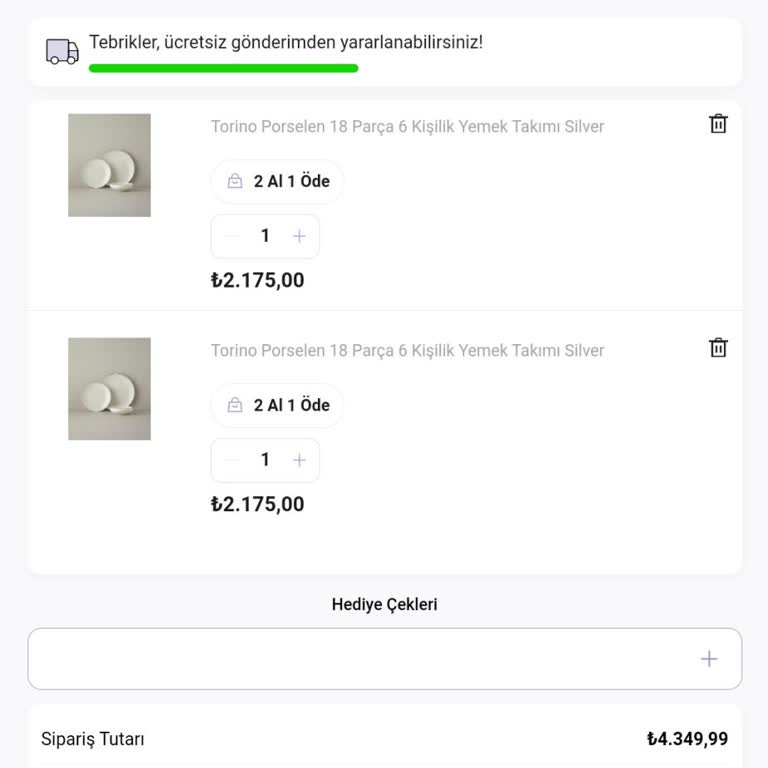Open the first product's thumbnail image
The width and height of the screenshot is (768, 768).
tap(109, 165)
